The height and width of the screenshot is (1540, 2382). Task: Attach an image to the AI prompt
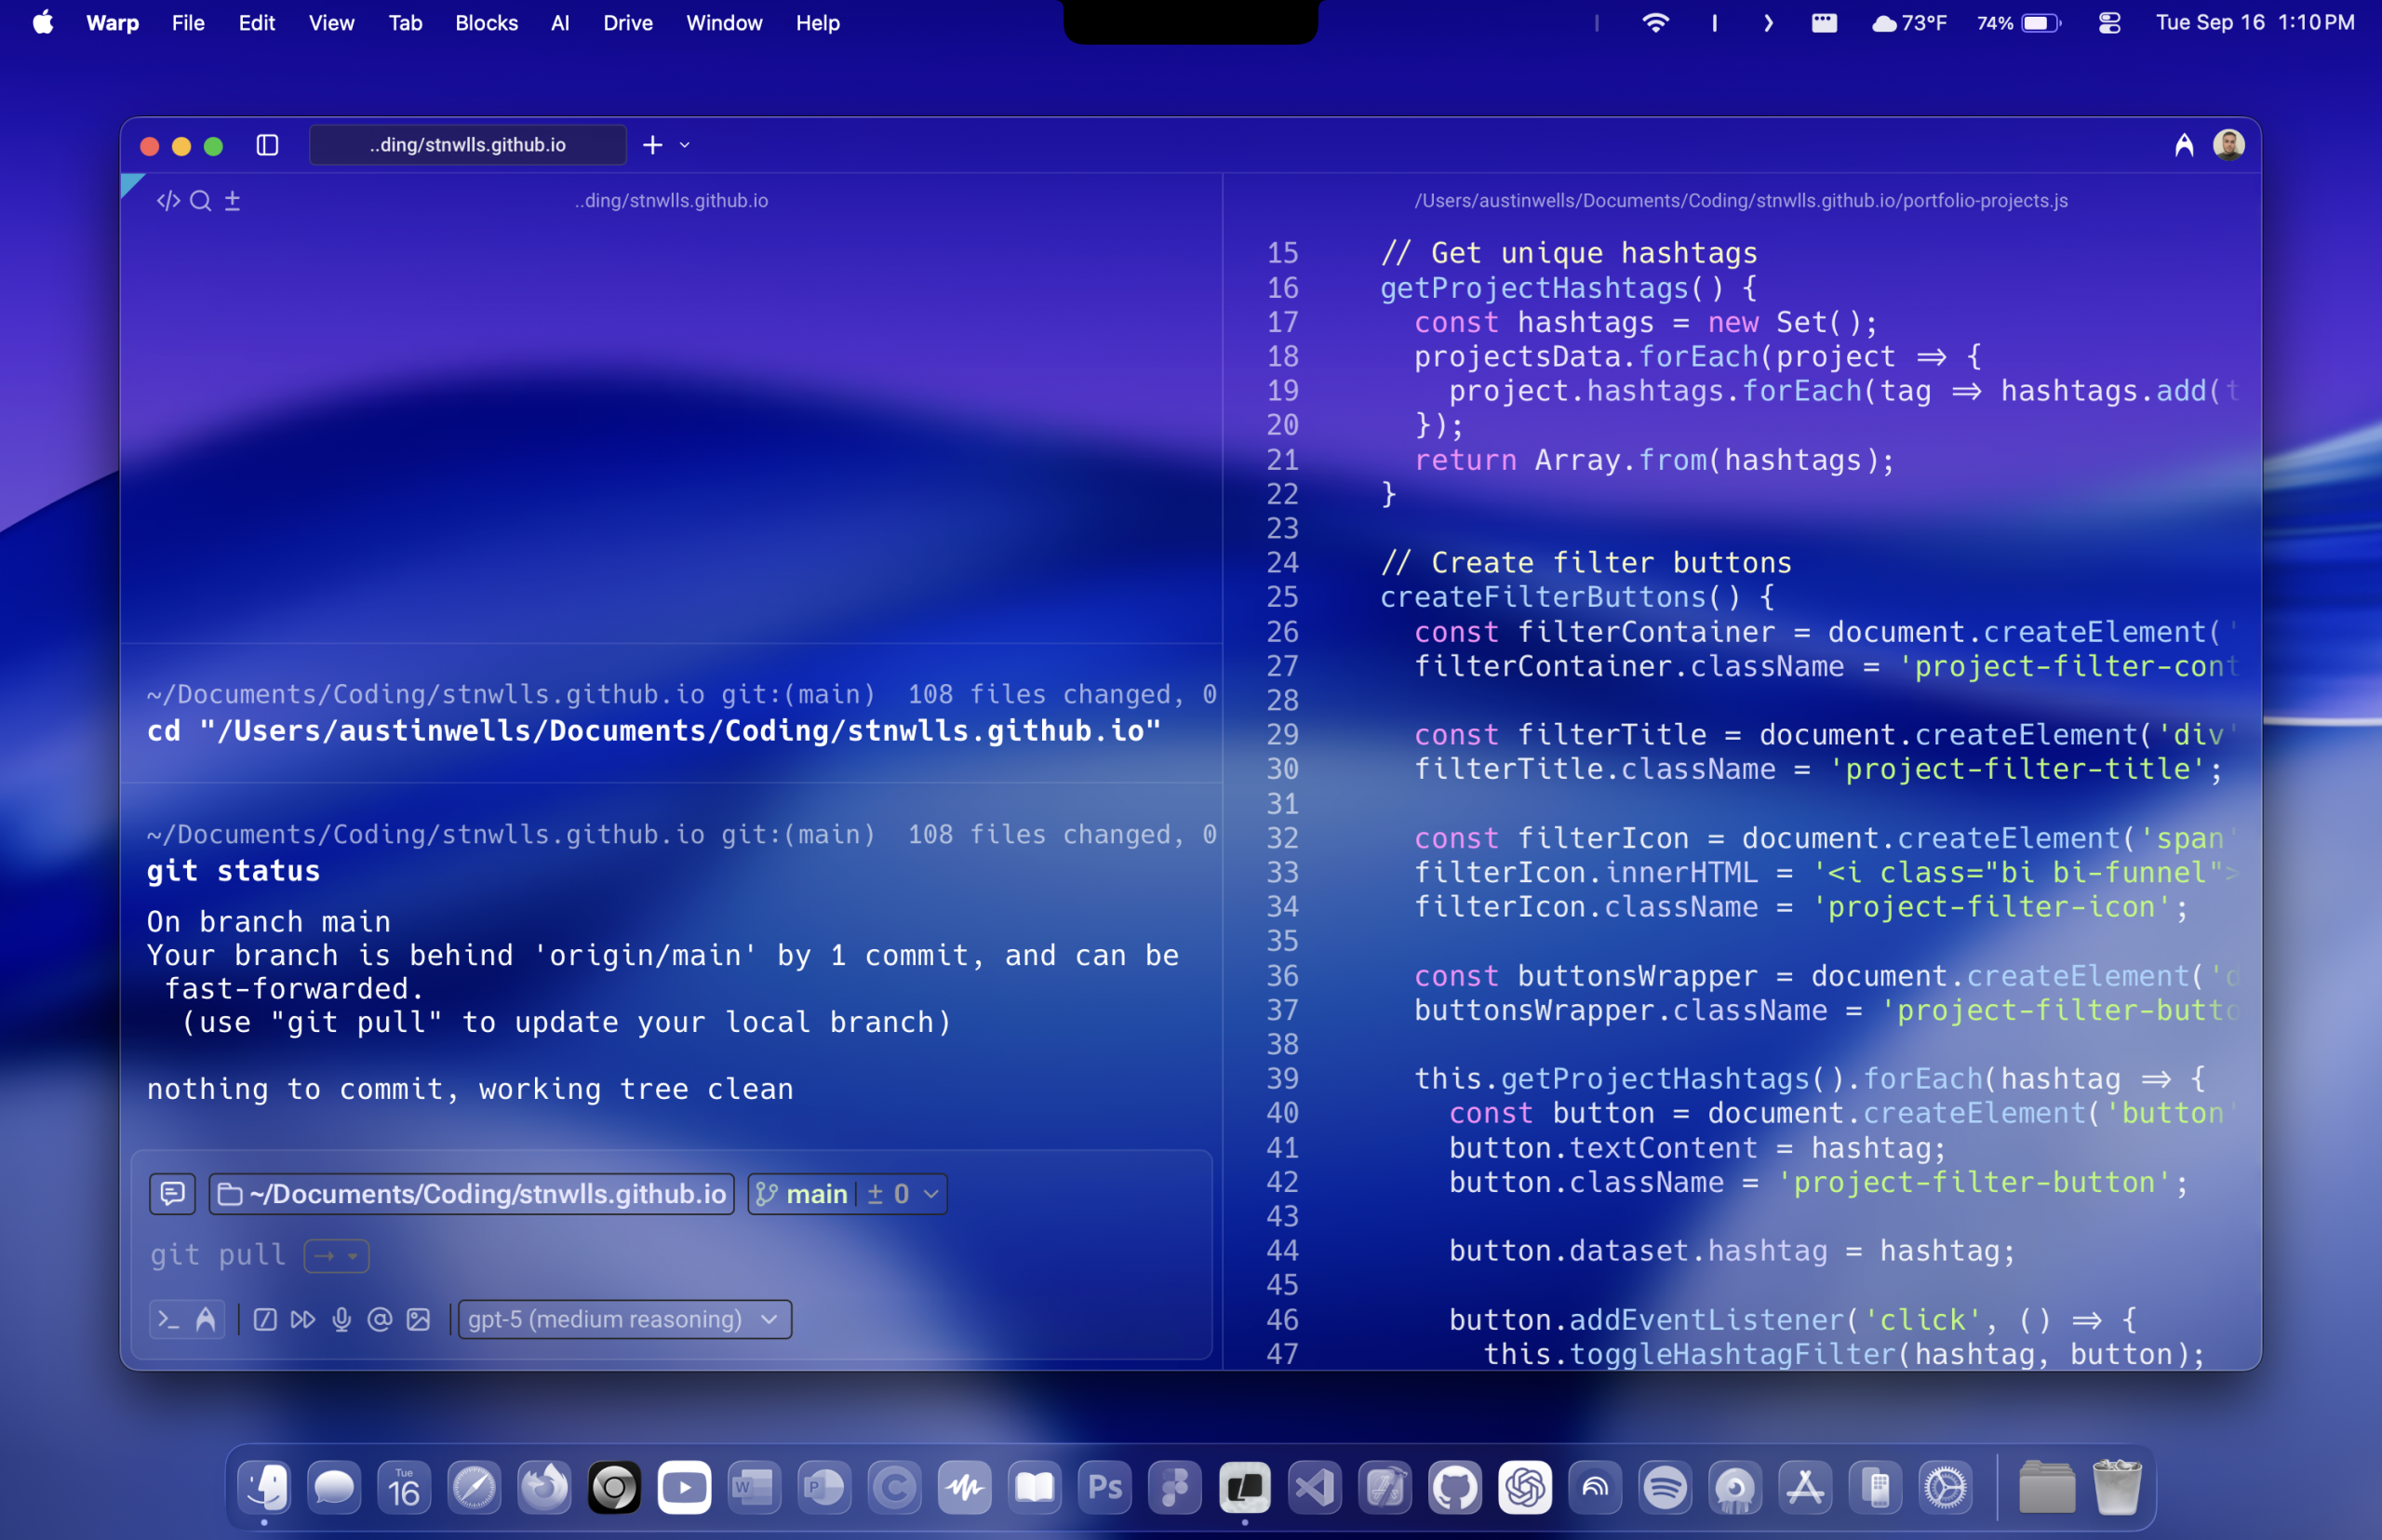point(419,1319)
